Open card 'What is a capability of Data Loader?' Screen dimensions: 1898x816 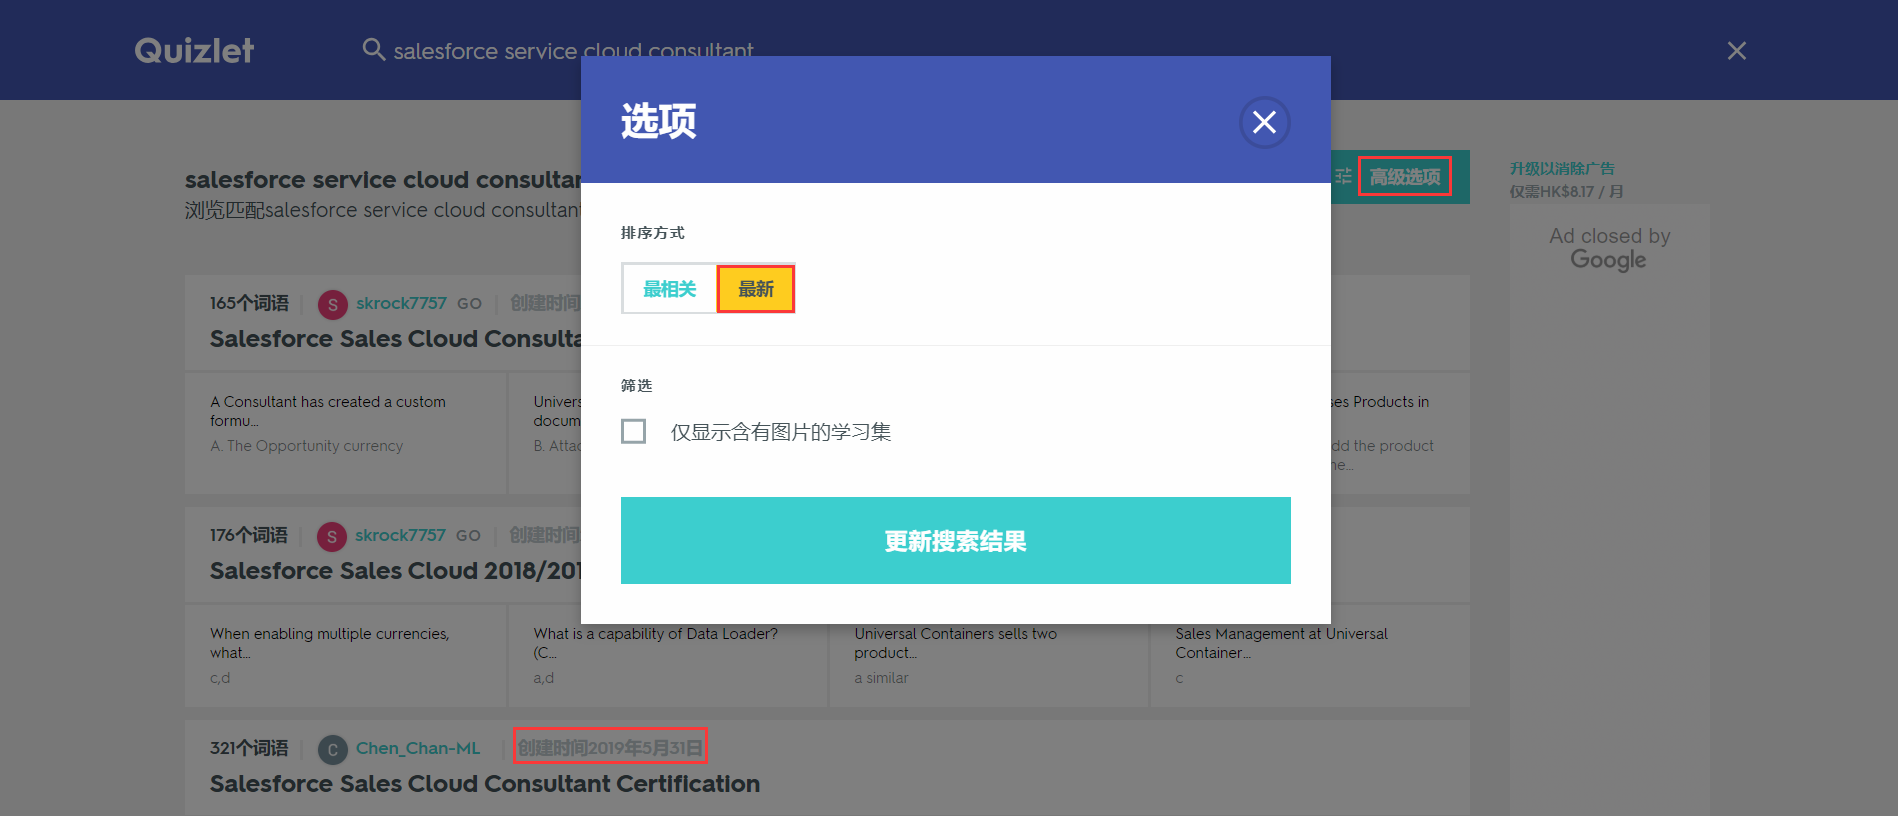tap(668, 656)
